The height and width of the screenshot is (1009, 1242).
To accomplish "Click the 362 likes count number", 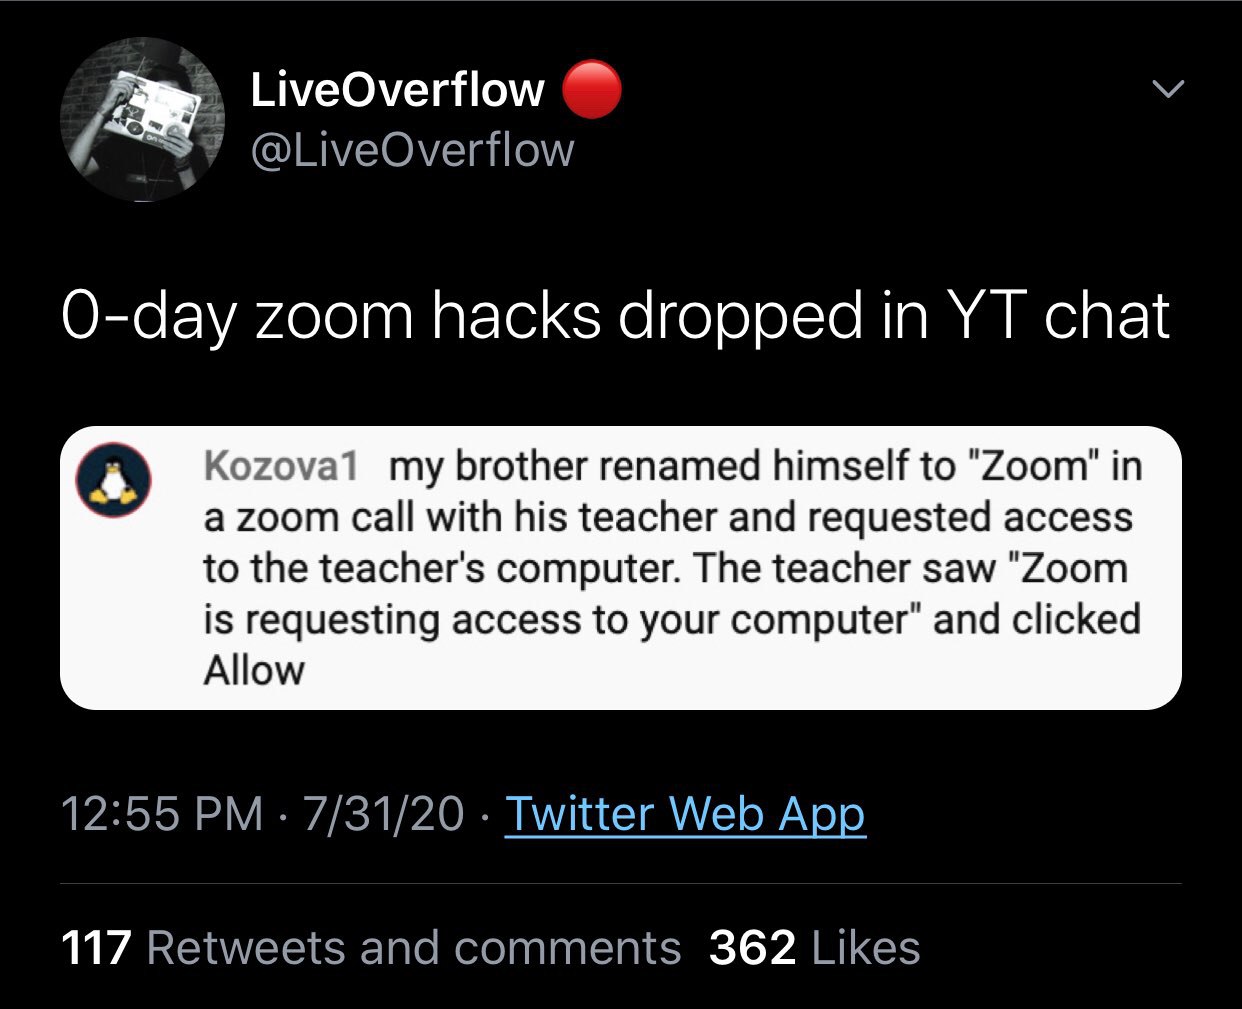I will (752, 948).
